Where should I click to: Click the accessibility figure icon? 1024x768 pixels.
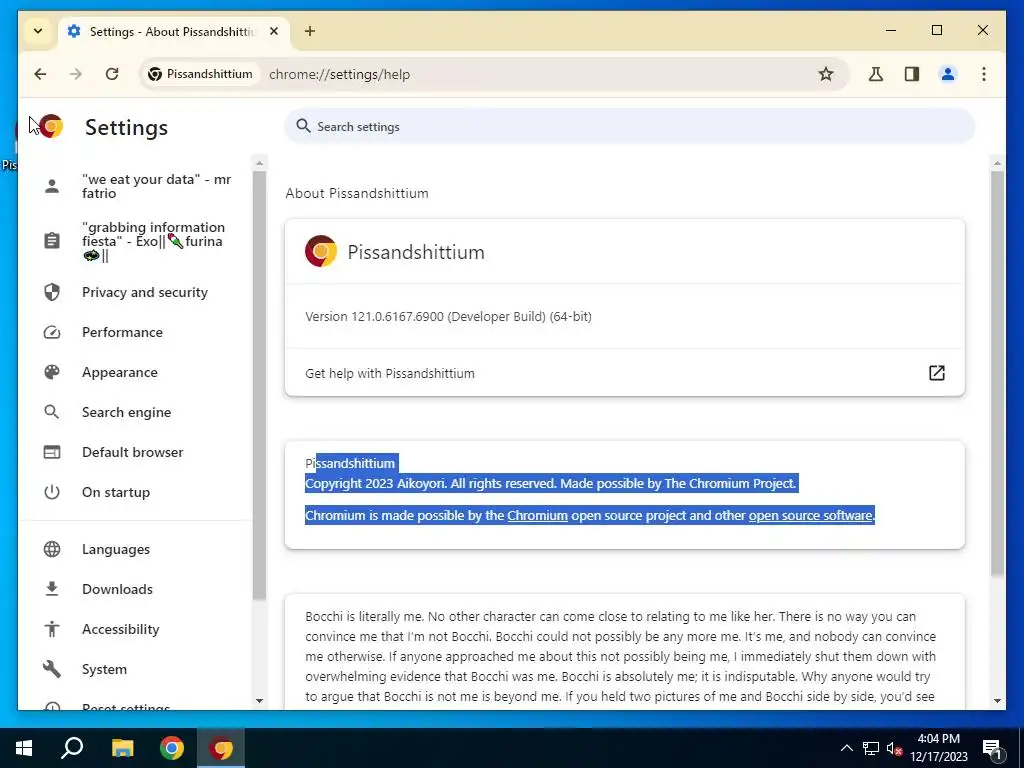pos(52,629)
